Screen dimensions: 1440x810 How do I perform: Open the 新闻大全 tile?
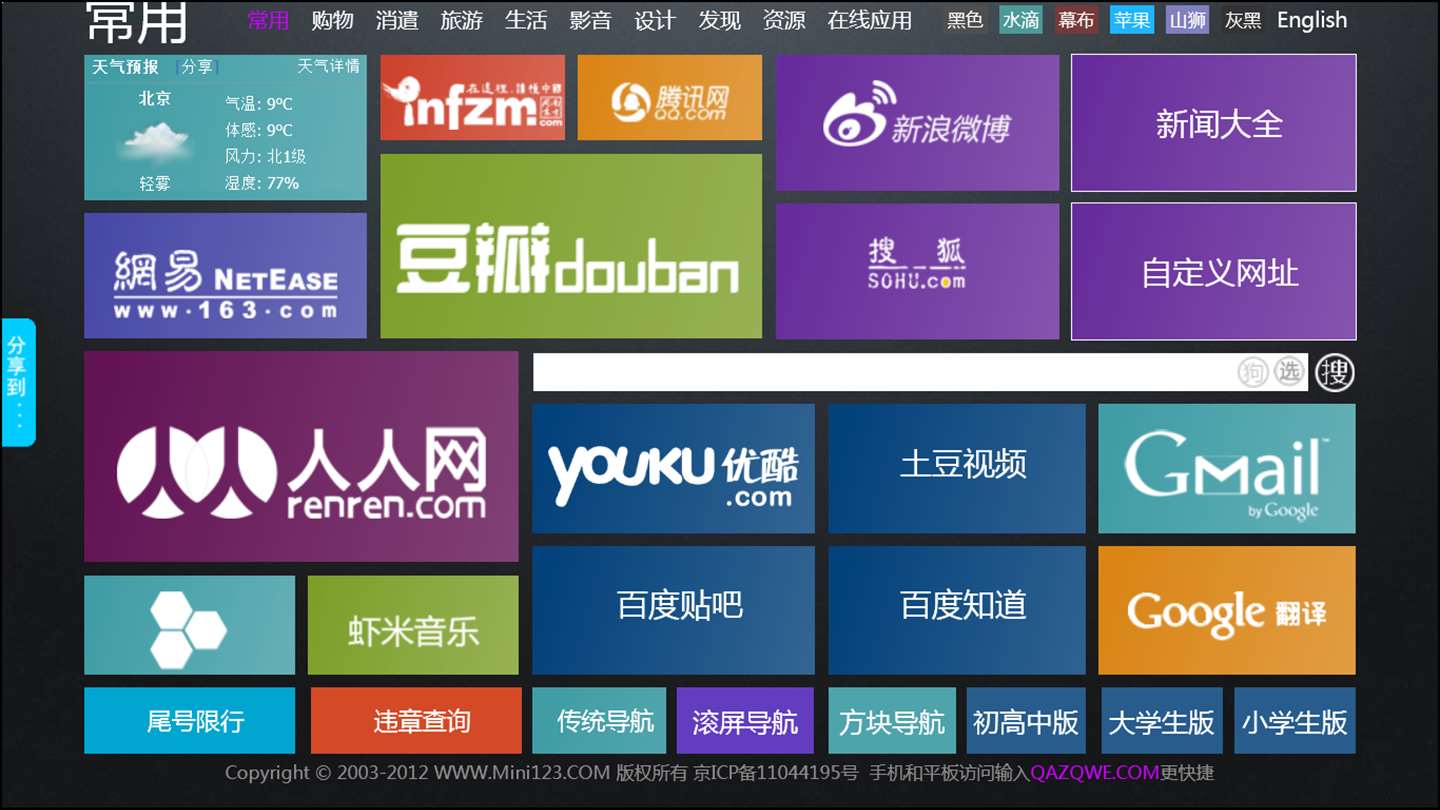pyautogui.click(x=1214, y=123)
